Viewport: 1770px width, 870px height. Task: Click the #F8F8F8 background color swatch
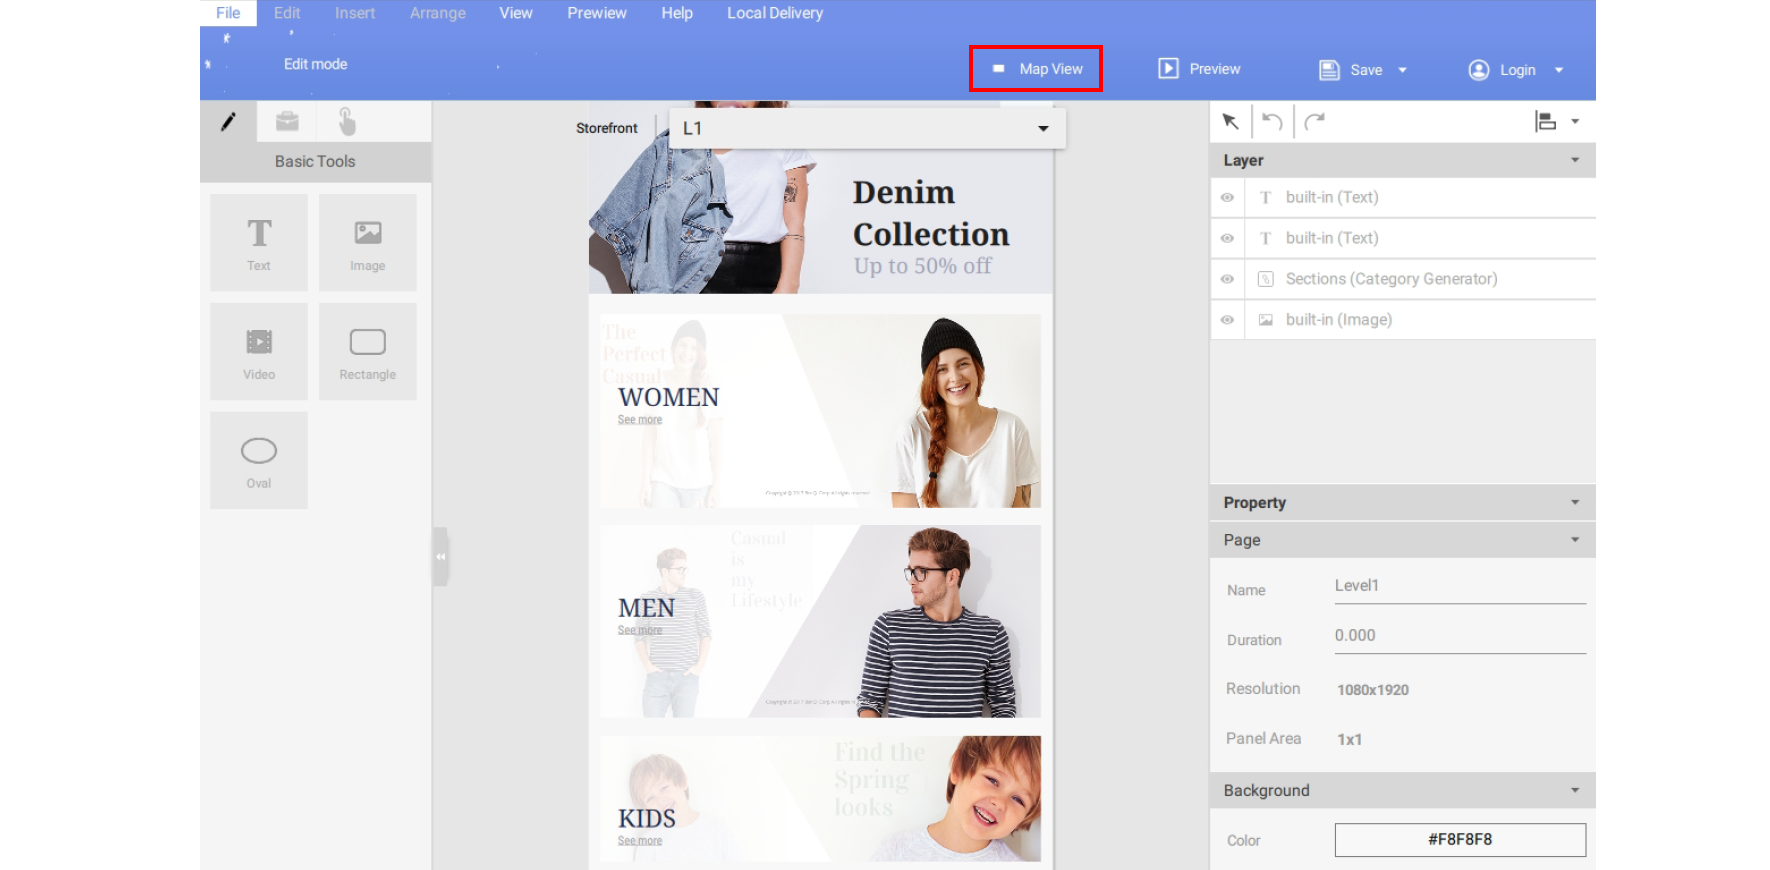click(1459, 840)
